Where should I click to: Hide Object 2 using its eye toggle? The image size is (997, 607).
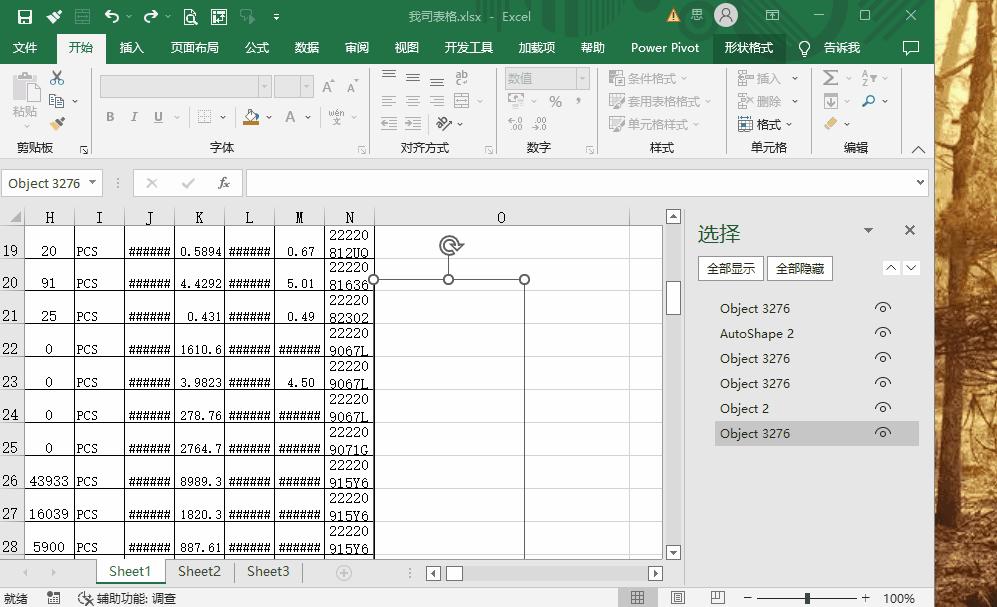click(882, 408)
